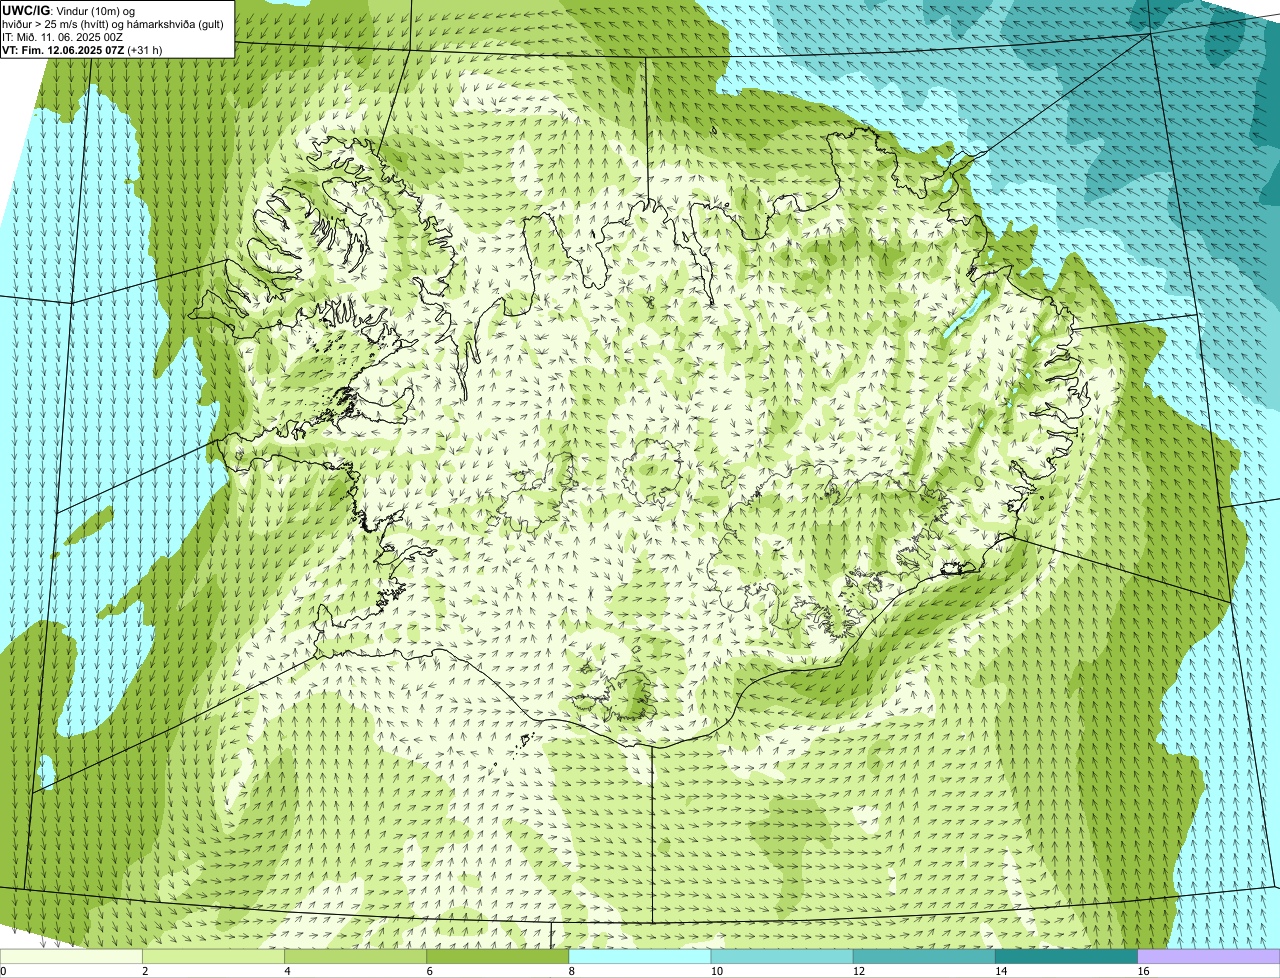The image size is (1280, 978).
Task: Click the 10–12 m/s cyan legend swatch
Action: coord(782,956)
